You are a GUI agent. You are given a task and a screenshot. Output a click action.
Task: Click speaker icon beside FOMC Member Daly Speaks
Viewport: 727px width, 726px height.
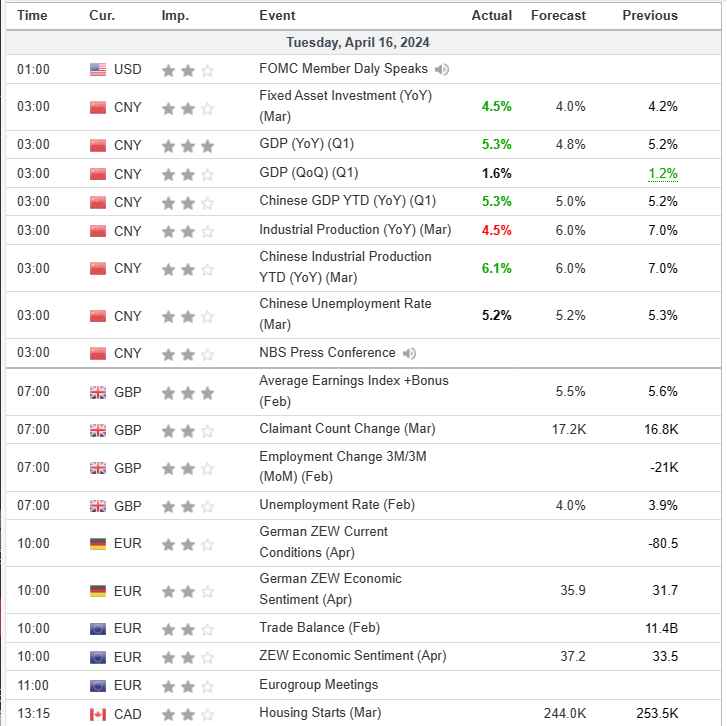pyautogui.click(x=442, y=69)
